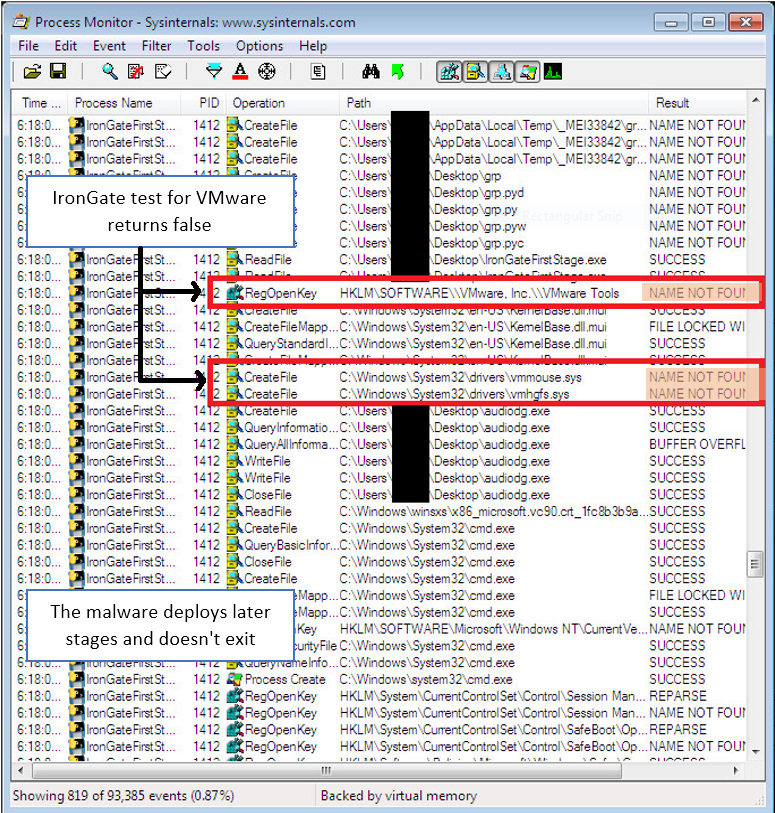Toggle Autoscroll in the toolbar
The image size is (775, 813).
[136, 72]
